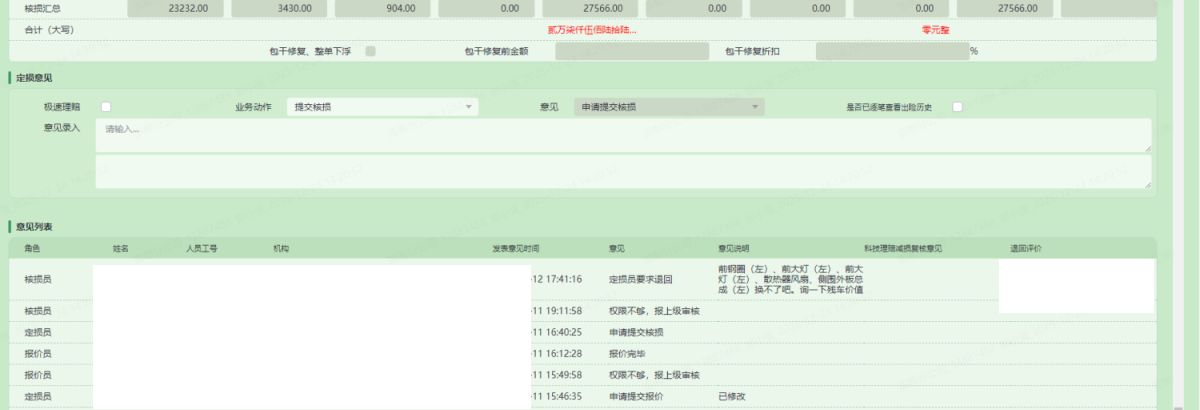
Task: Select the row with 定损员要求退回 opinion
Action: 640,279
